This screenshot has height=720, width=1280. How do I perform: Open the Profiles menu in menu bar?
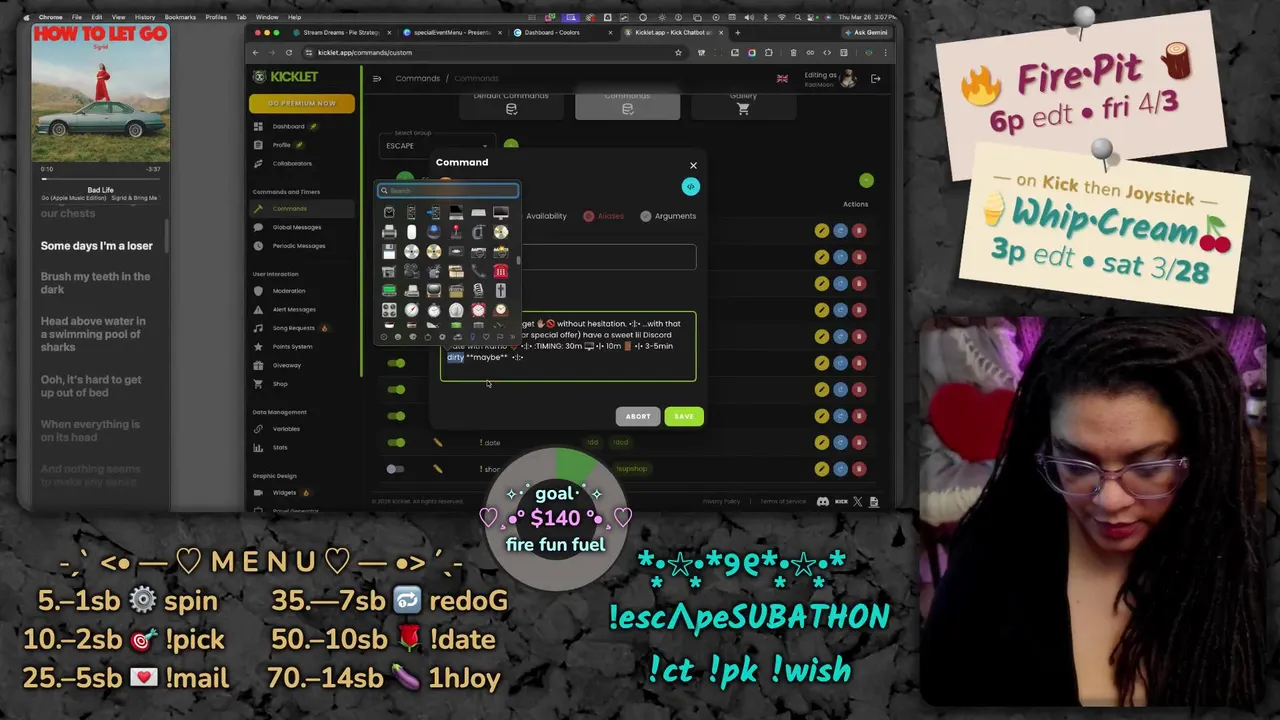[x=216, y=17]
